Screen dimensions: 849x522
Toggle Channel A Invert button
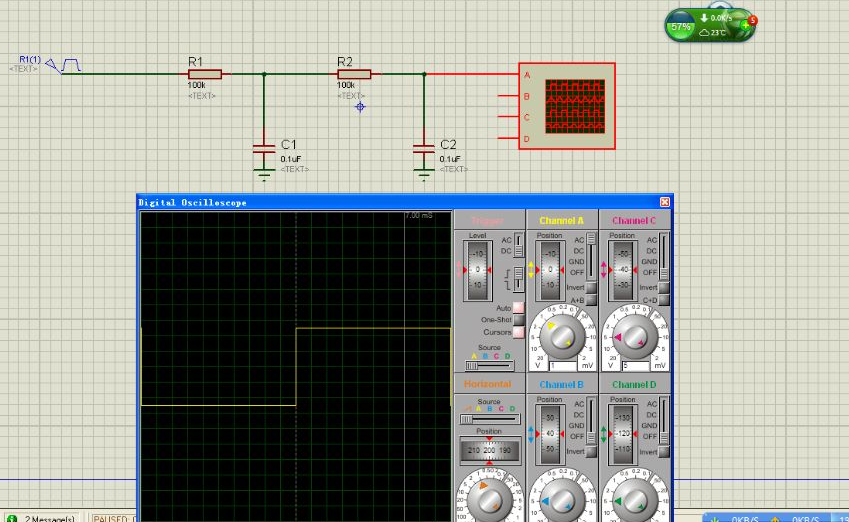coord(592,288)
